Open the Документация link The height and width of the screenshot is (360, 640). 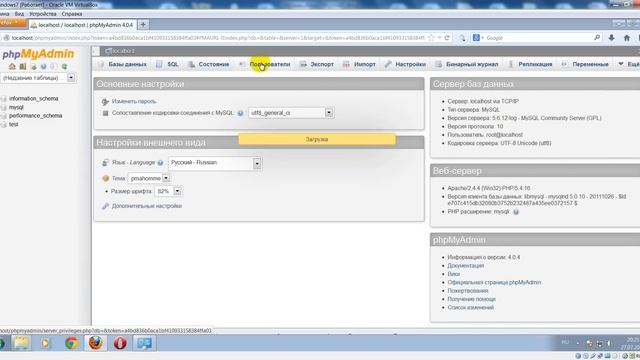pos(466,266)
